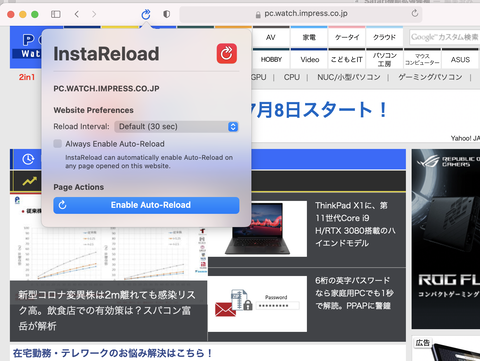This screenshot has width=480, height=361.
Task: Open the Video tab
Action: (x=309, y=59)
